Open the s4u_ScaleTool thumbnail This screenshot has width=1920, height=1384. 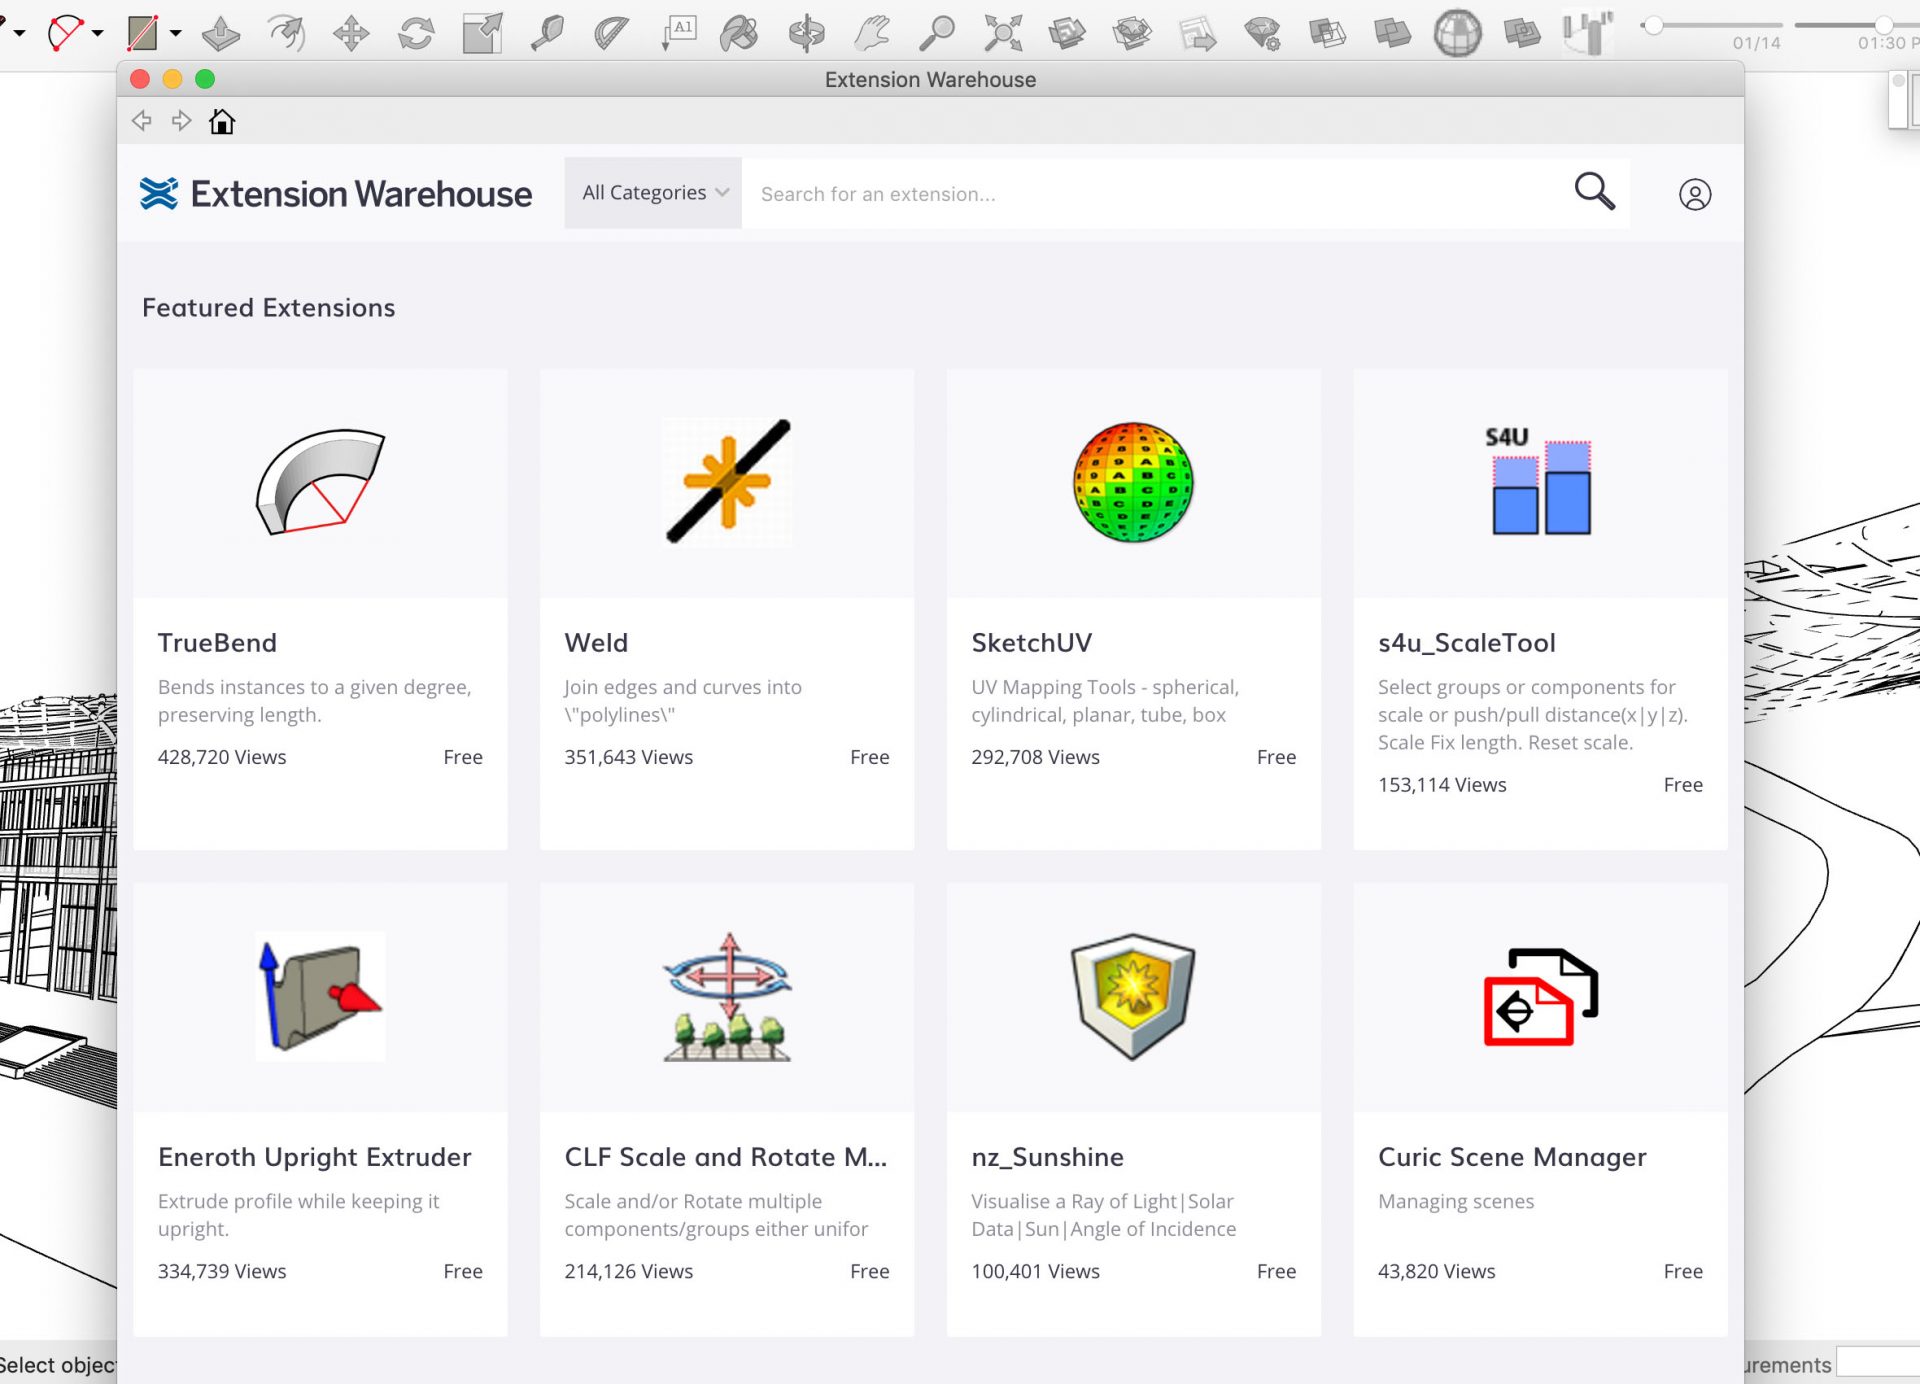coord(1540,483)
